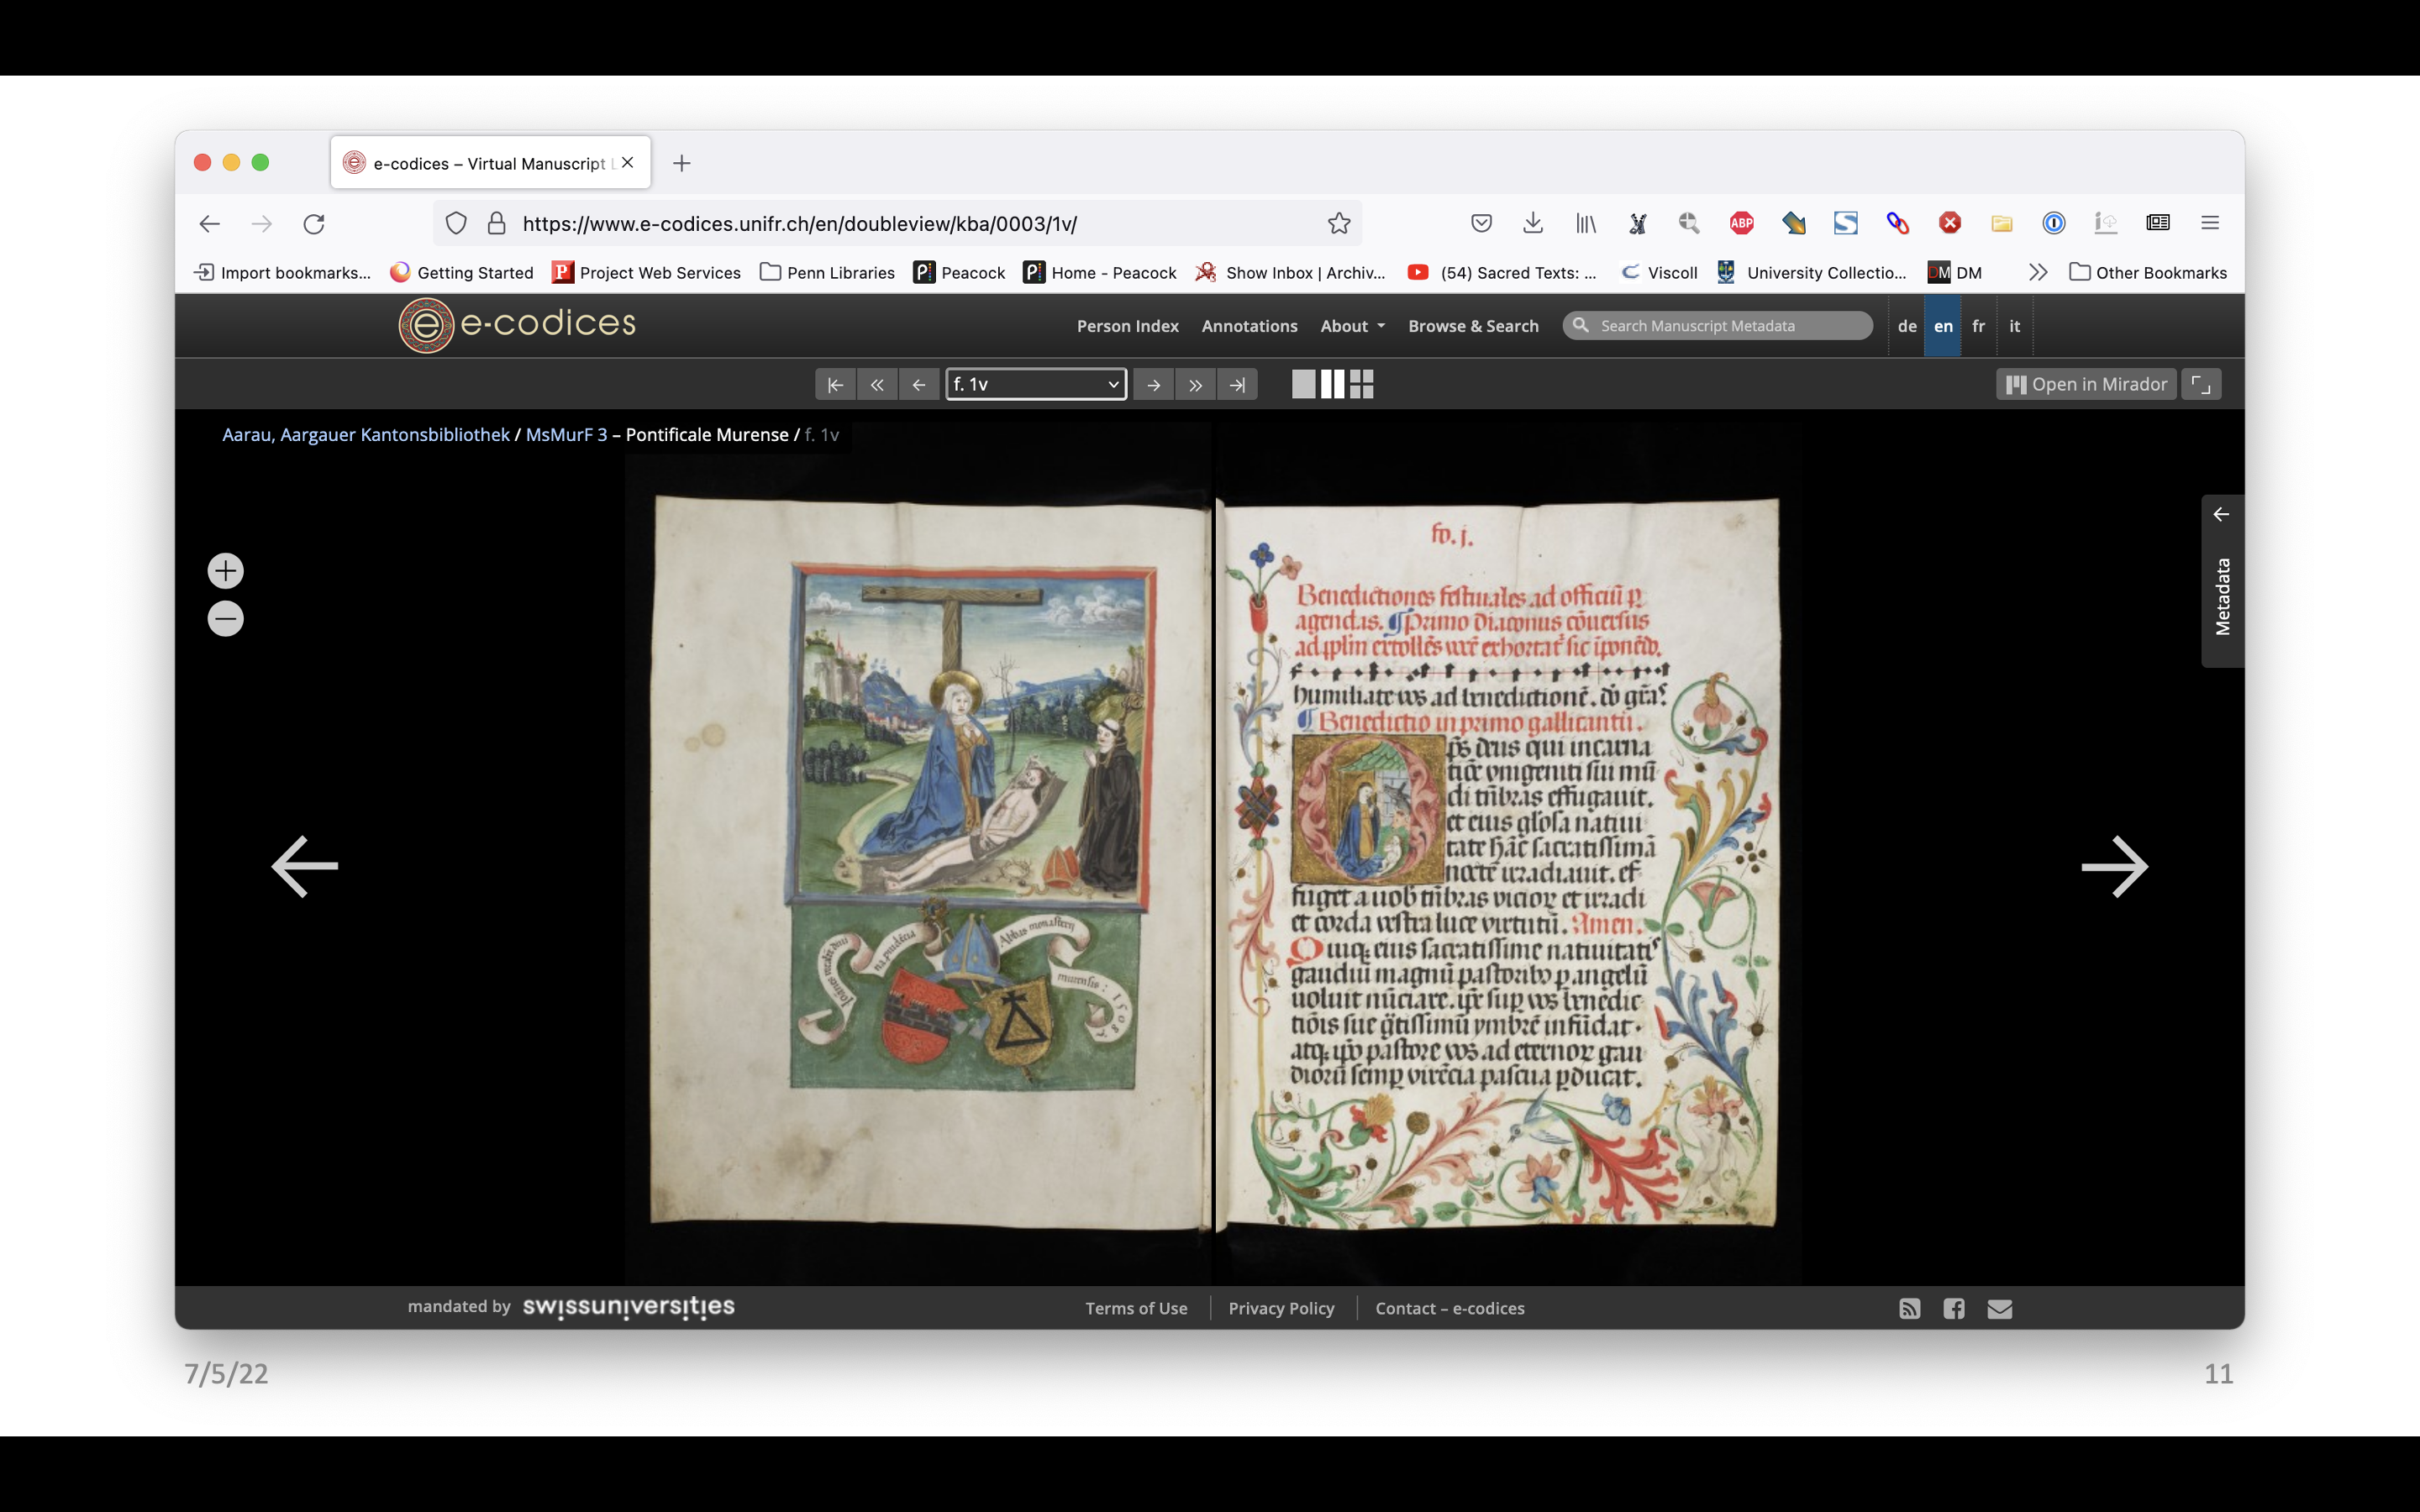Image resolution: width=2420 pixels, height=1512 pixels.
Task: Open reader view sidebar icon in toolbar
Action: coord(2157,223)
